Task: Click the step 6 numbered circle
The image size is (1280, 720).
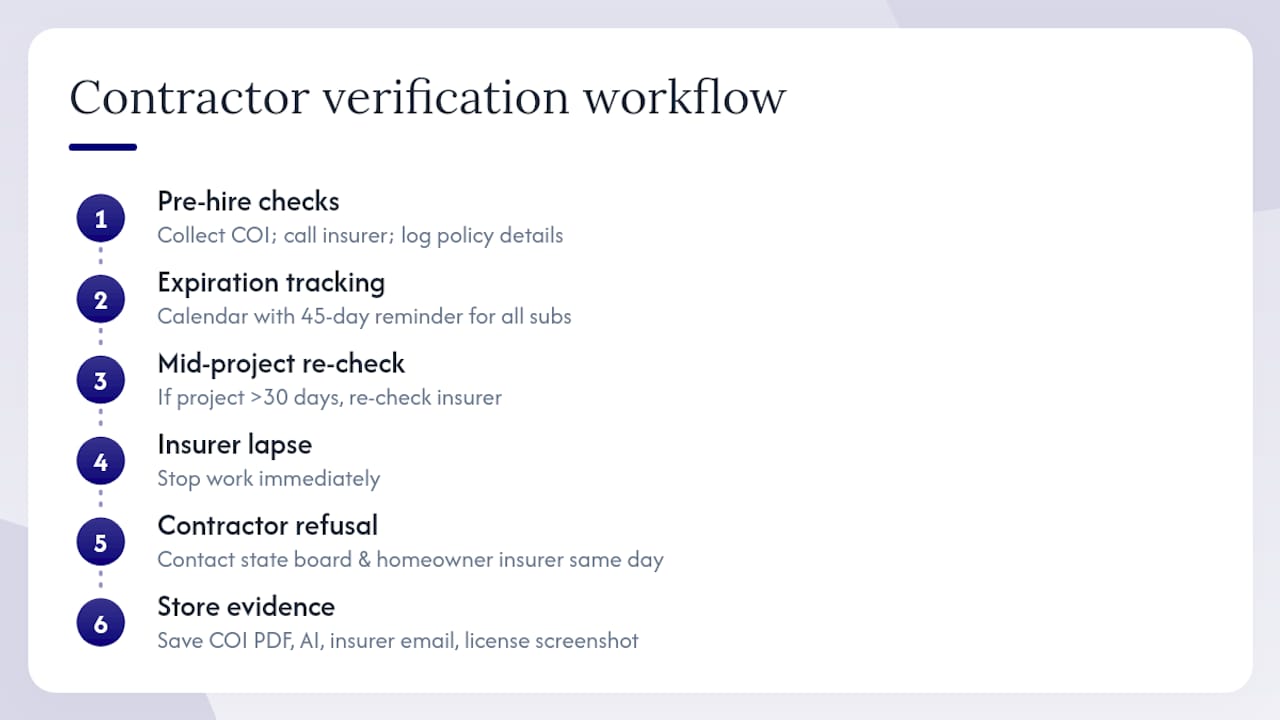Action: (x=100, y=624)
